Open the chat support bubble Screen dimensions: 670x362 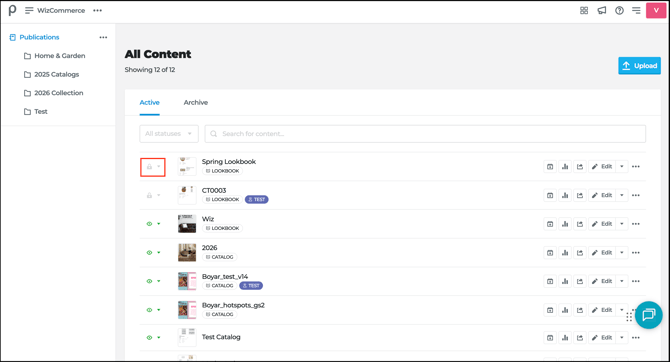(648, 315)
